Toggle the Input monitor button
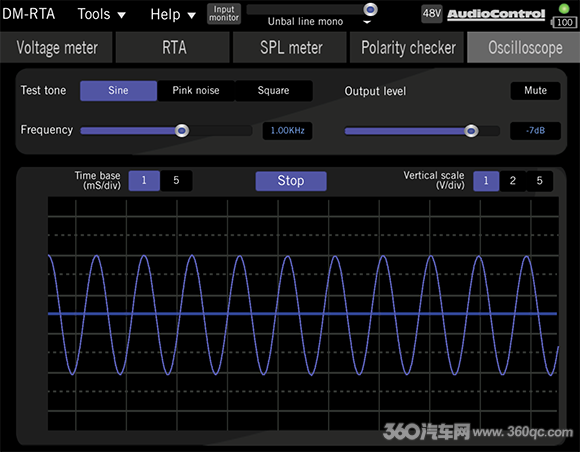 coord(224,14)
